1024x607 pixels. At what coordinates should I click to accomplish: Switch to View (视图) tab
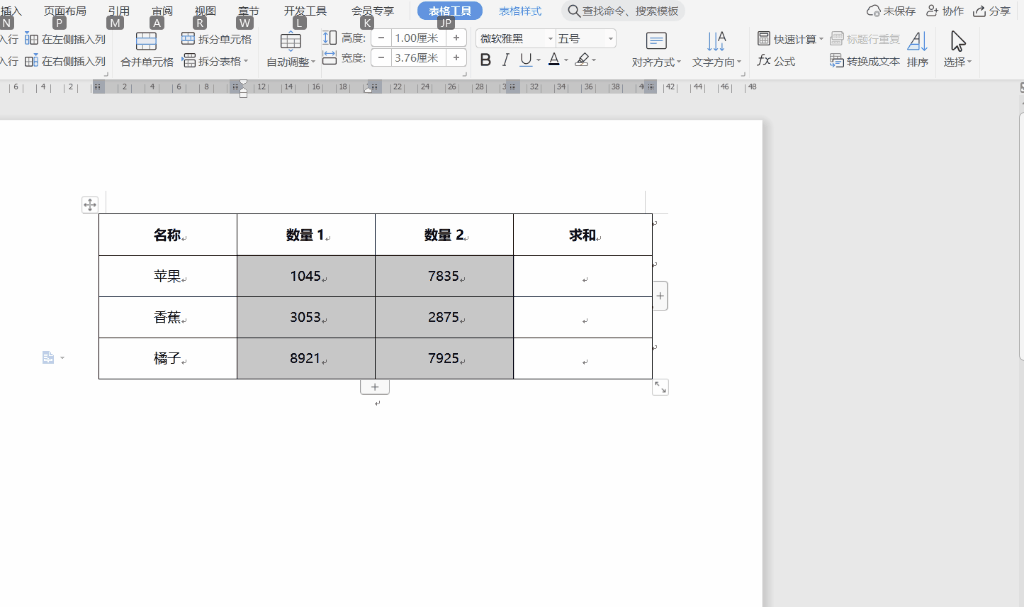pos(205,11)
